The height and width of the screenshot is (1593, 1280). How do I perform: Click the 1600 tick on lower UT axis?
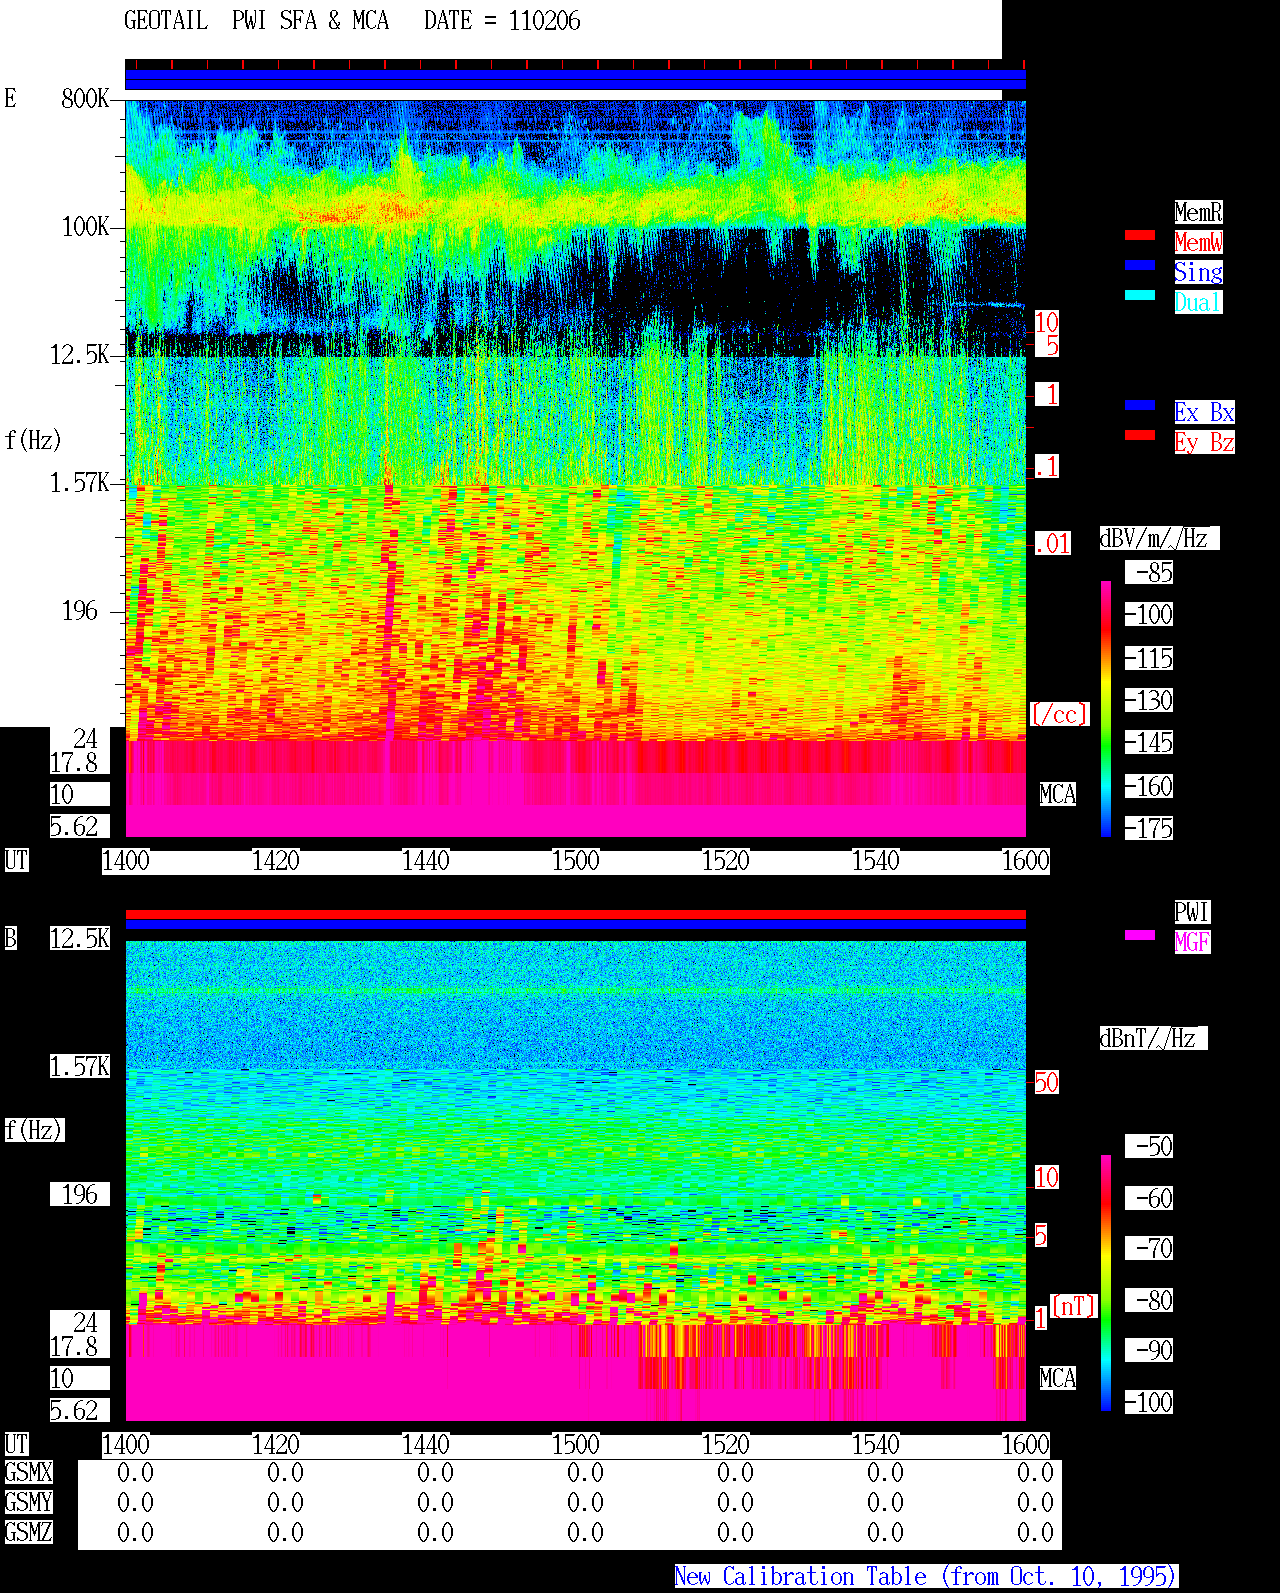1026,1444
